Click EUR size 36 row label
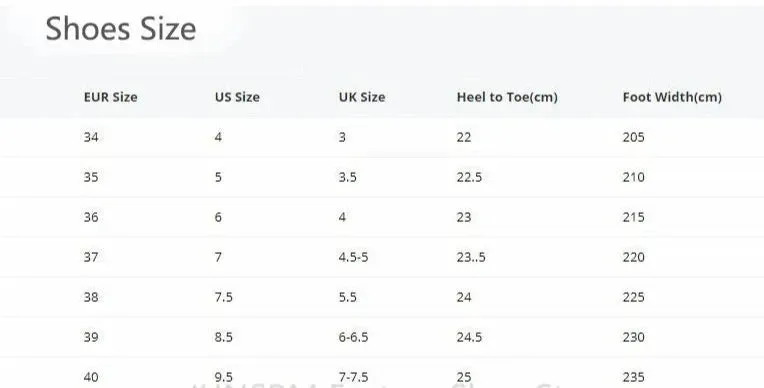 [x=91, y=217]
